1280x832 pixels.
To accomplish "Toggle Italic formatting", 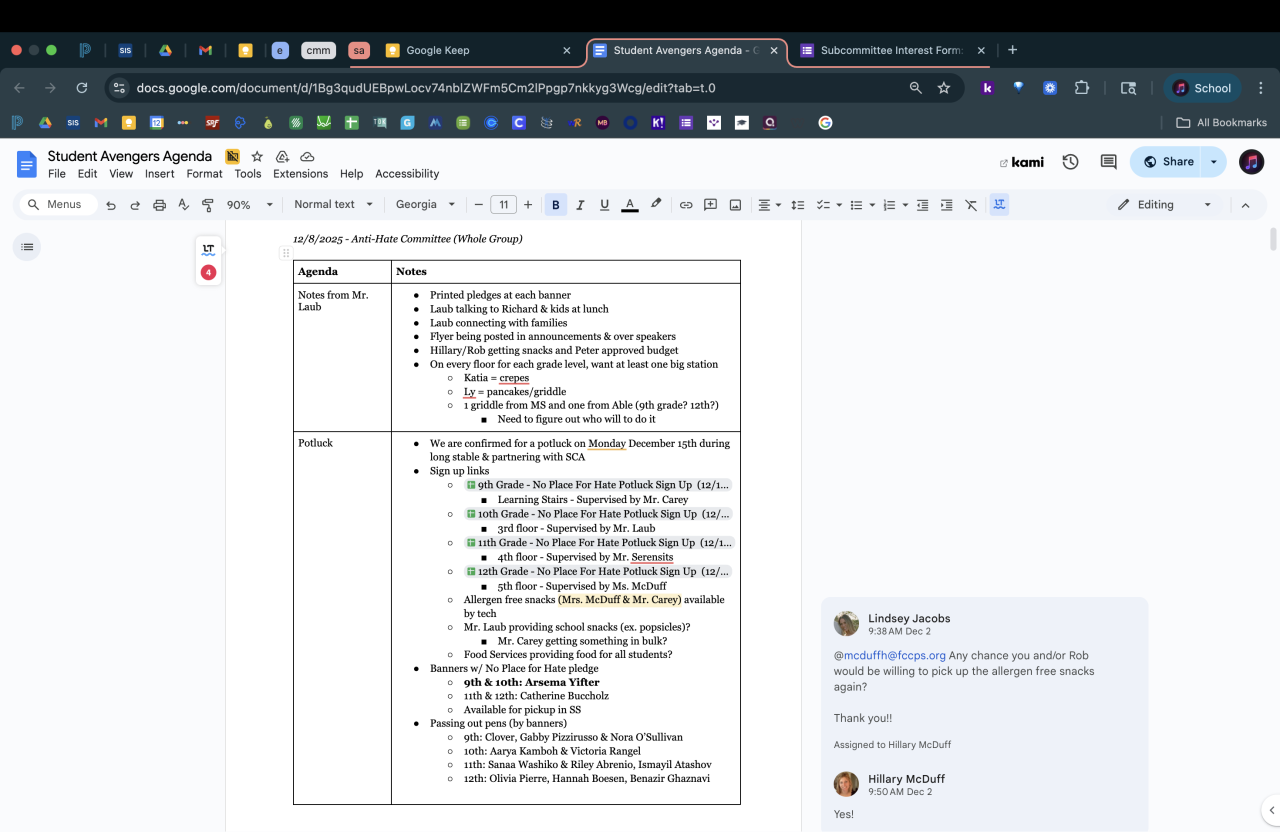I will point(580,205).
